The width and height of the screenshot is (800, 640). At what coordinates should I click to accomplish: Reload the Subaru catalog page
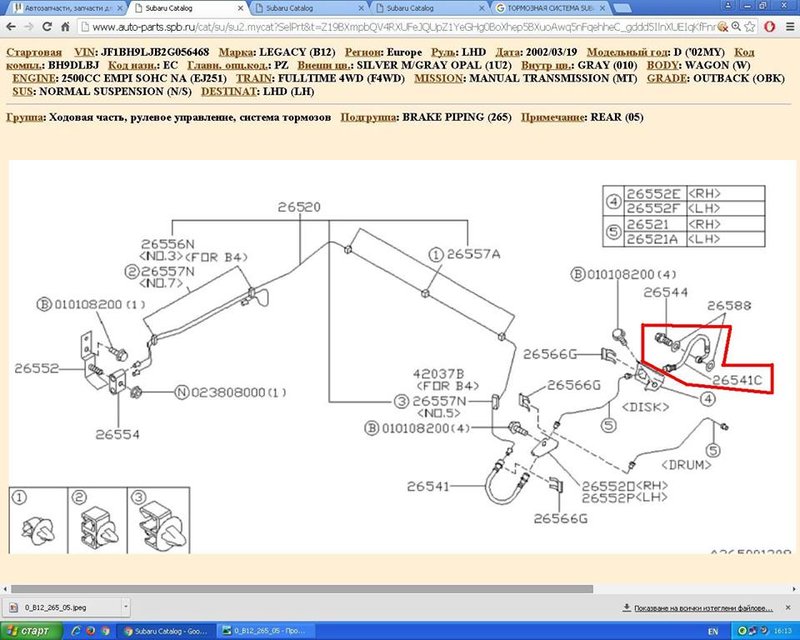pyautogui.click(x=47, y=27)
